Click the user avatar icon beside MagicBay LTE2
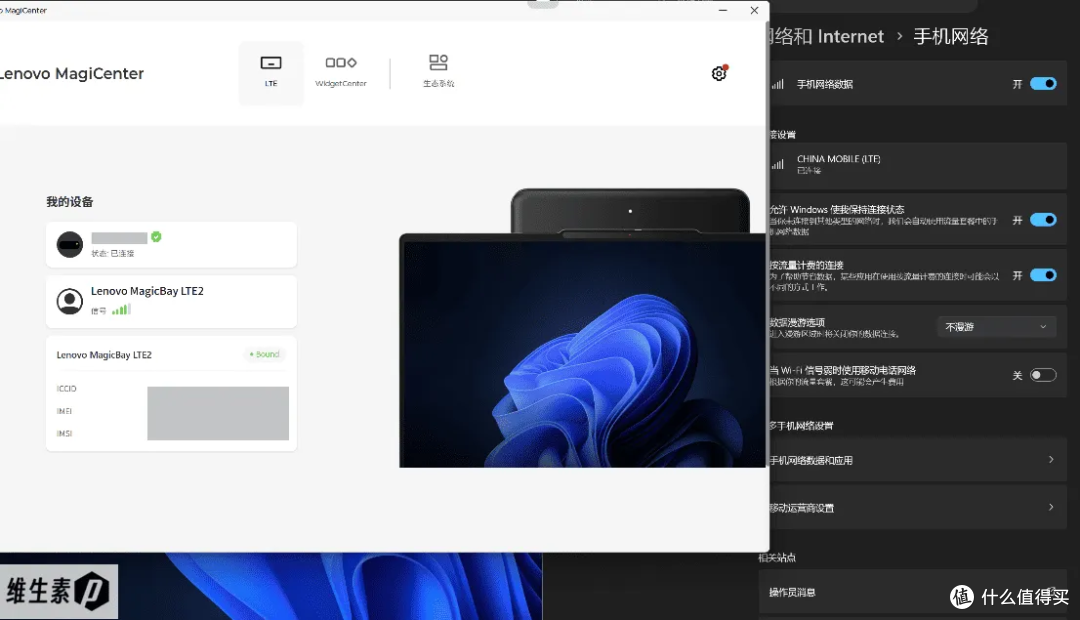Viewport: 1080px width, 620px height. click(x=70, y=301)
